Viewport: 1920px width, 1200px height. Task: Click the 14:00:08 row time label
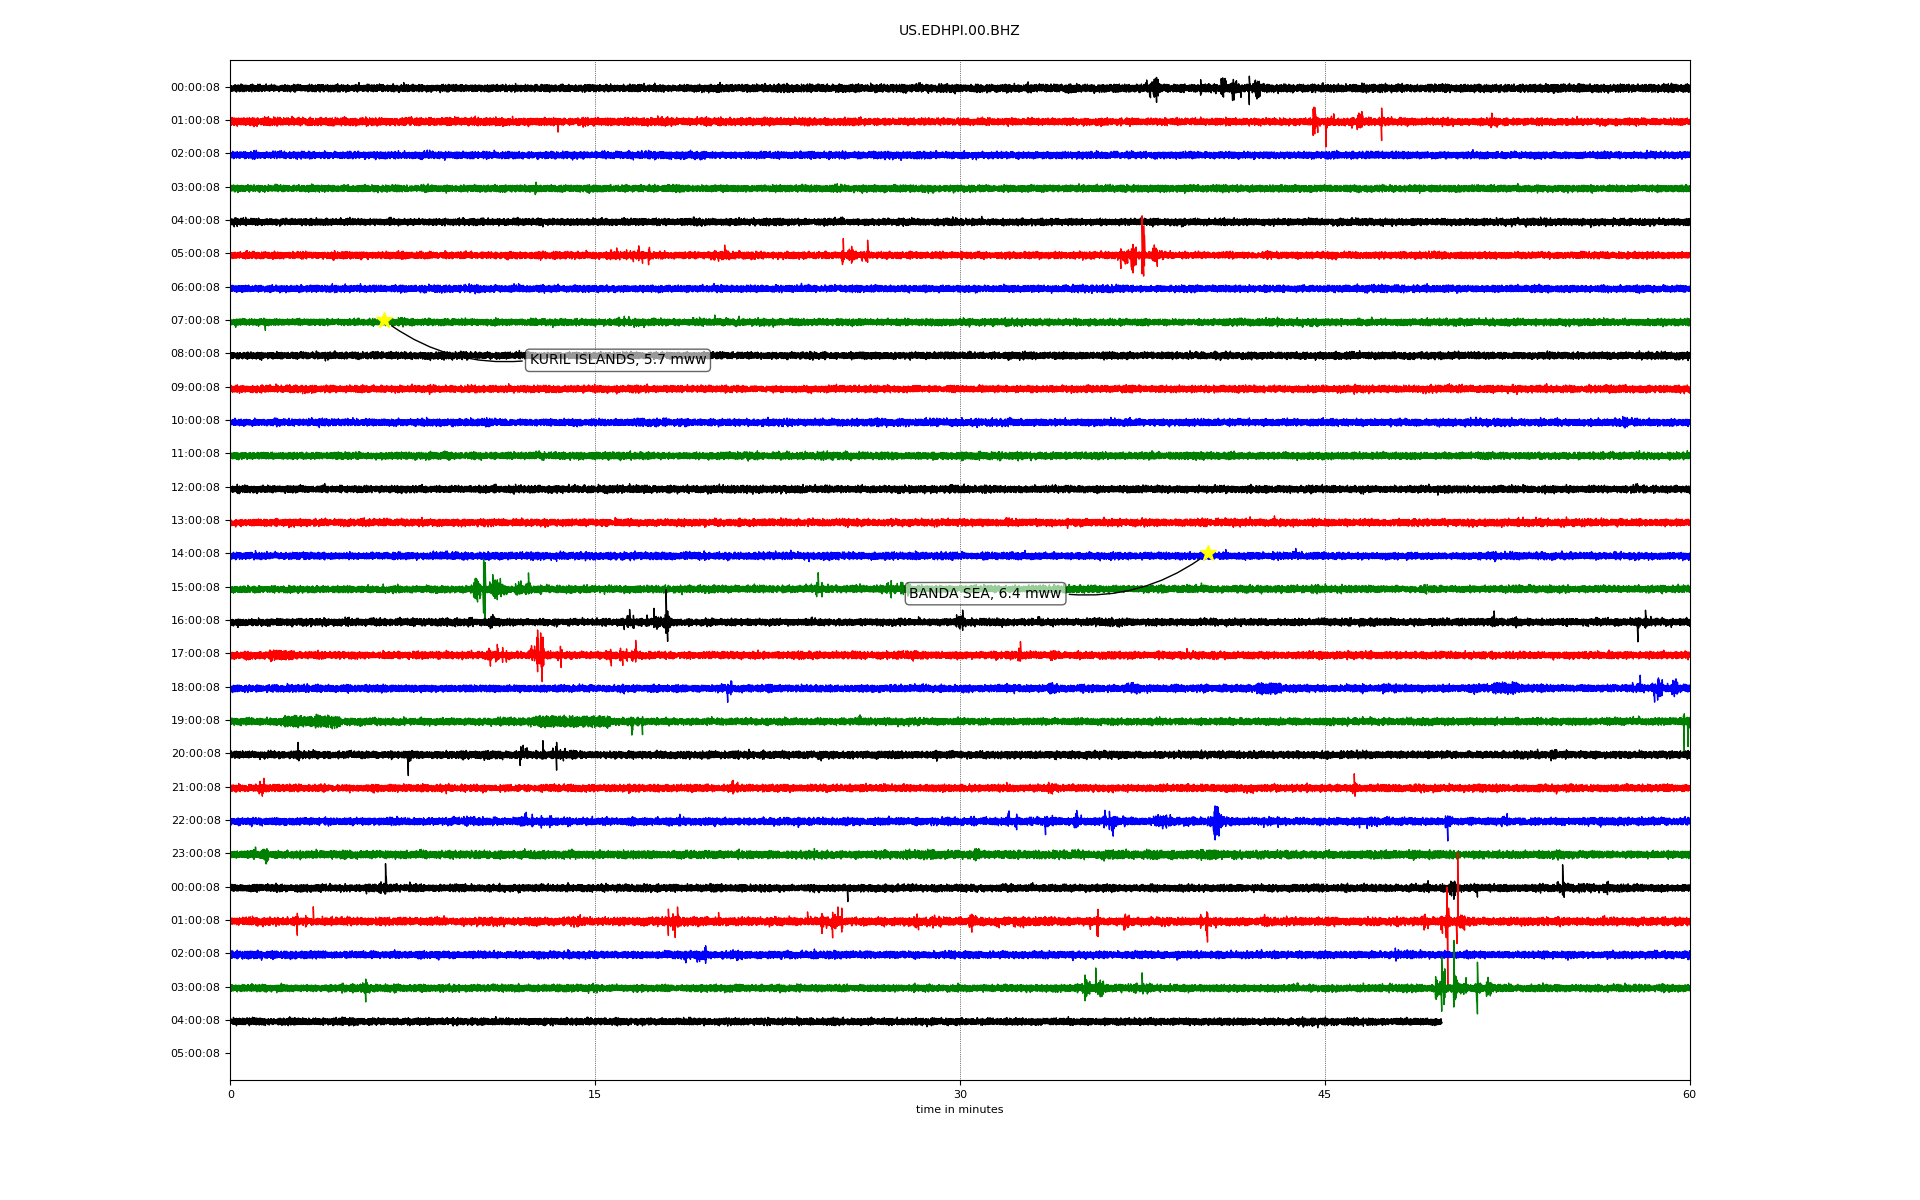click(195, 554)
